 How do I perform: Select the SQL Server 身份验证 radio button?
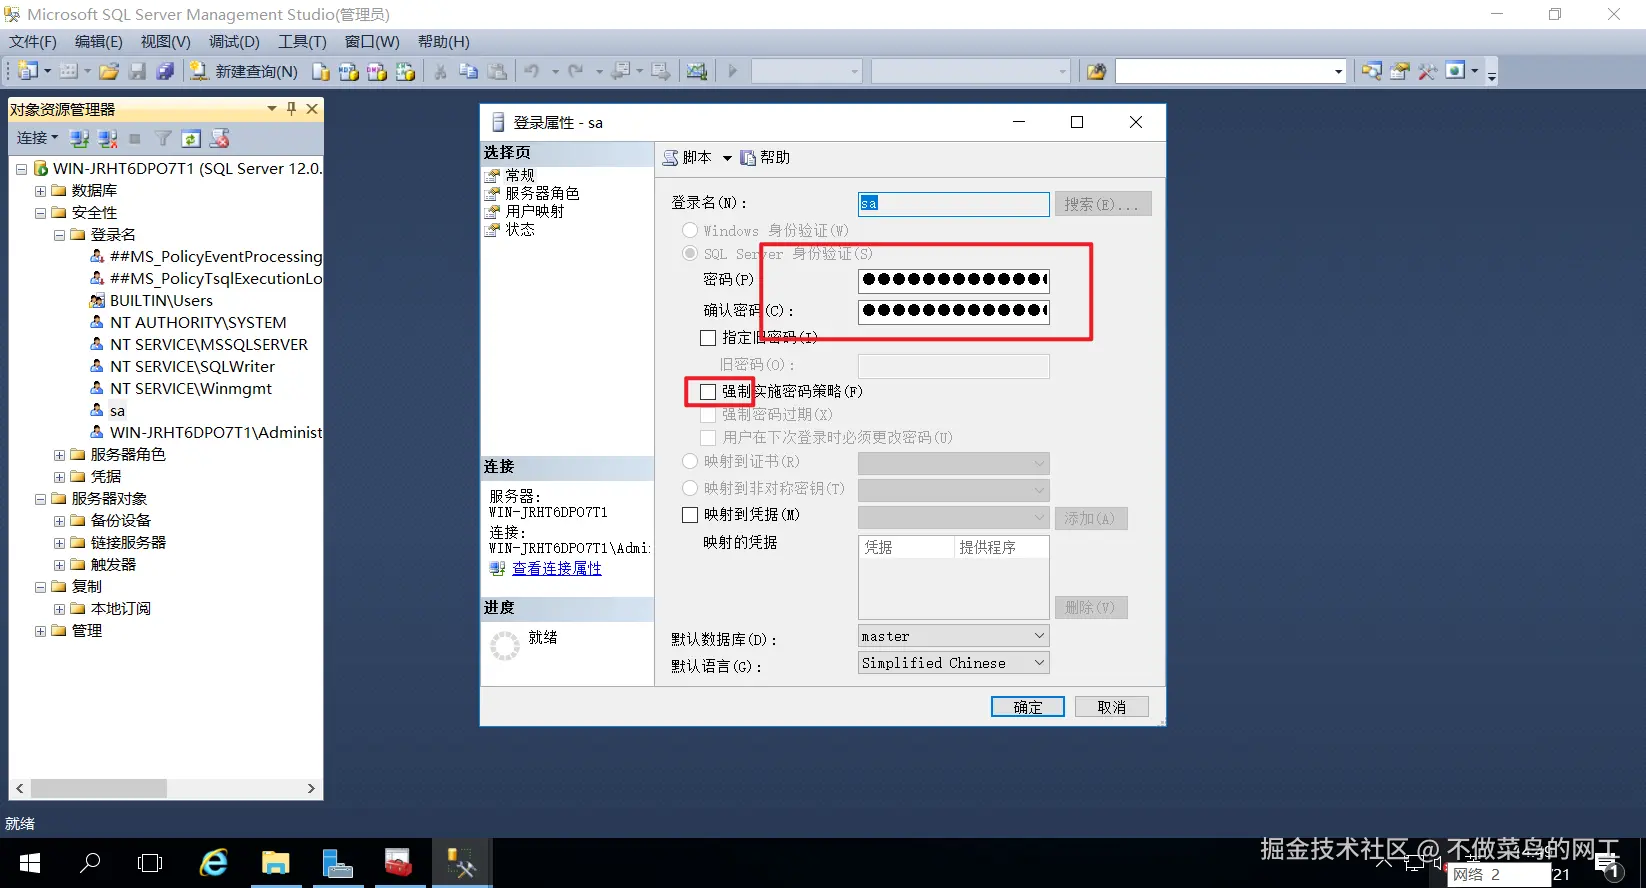[x=690, y=253]
